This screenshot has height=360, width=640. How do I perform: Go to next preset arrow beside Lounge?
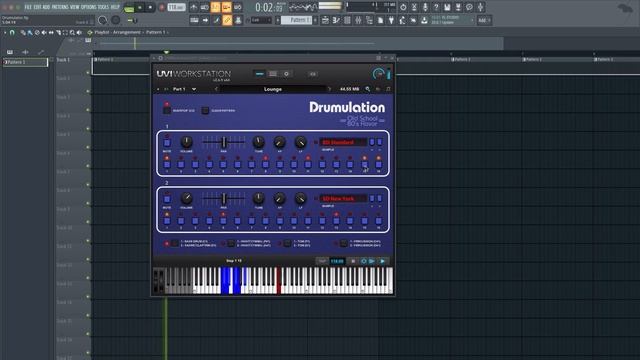click(329, 89)
